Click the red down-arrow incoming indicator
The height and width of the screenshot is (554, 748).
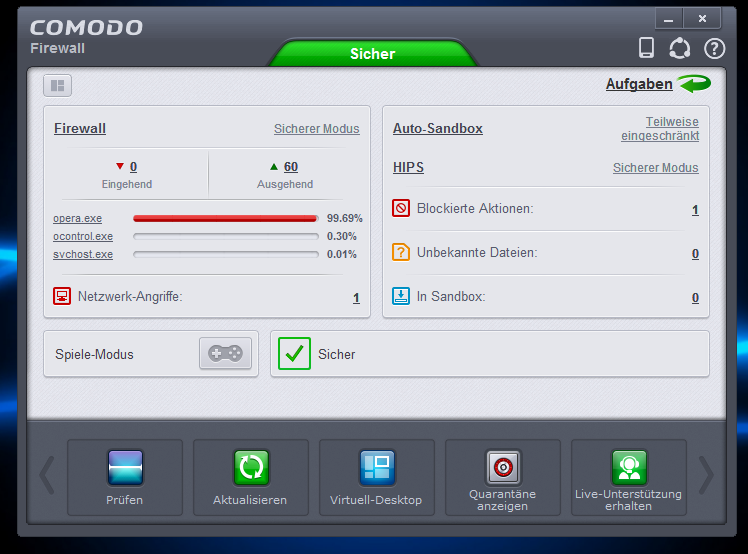pos(120,166)
